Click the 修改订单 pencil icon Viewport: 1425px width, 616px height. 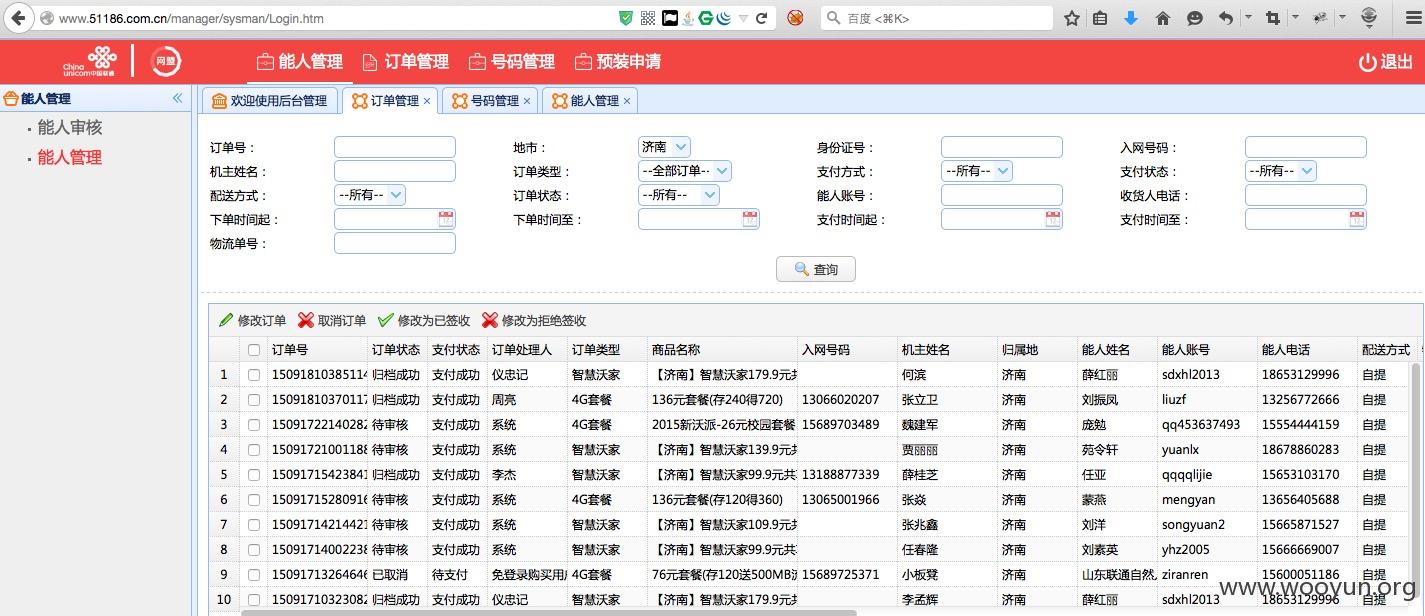226,321
